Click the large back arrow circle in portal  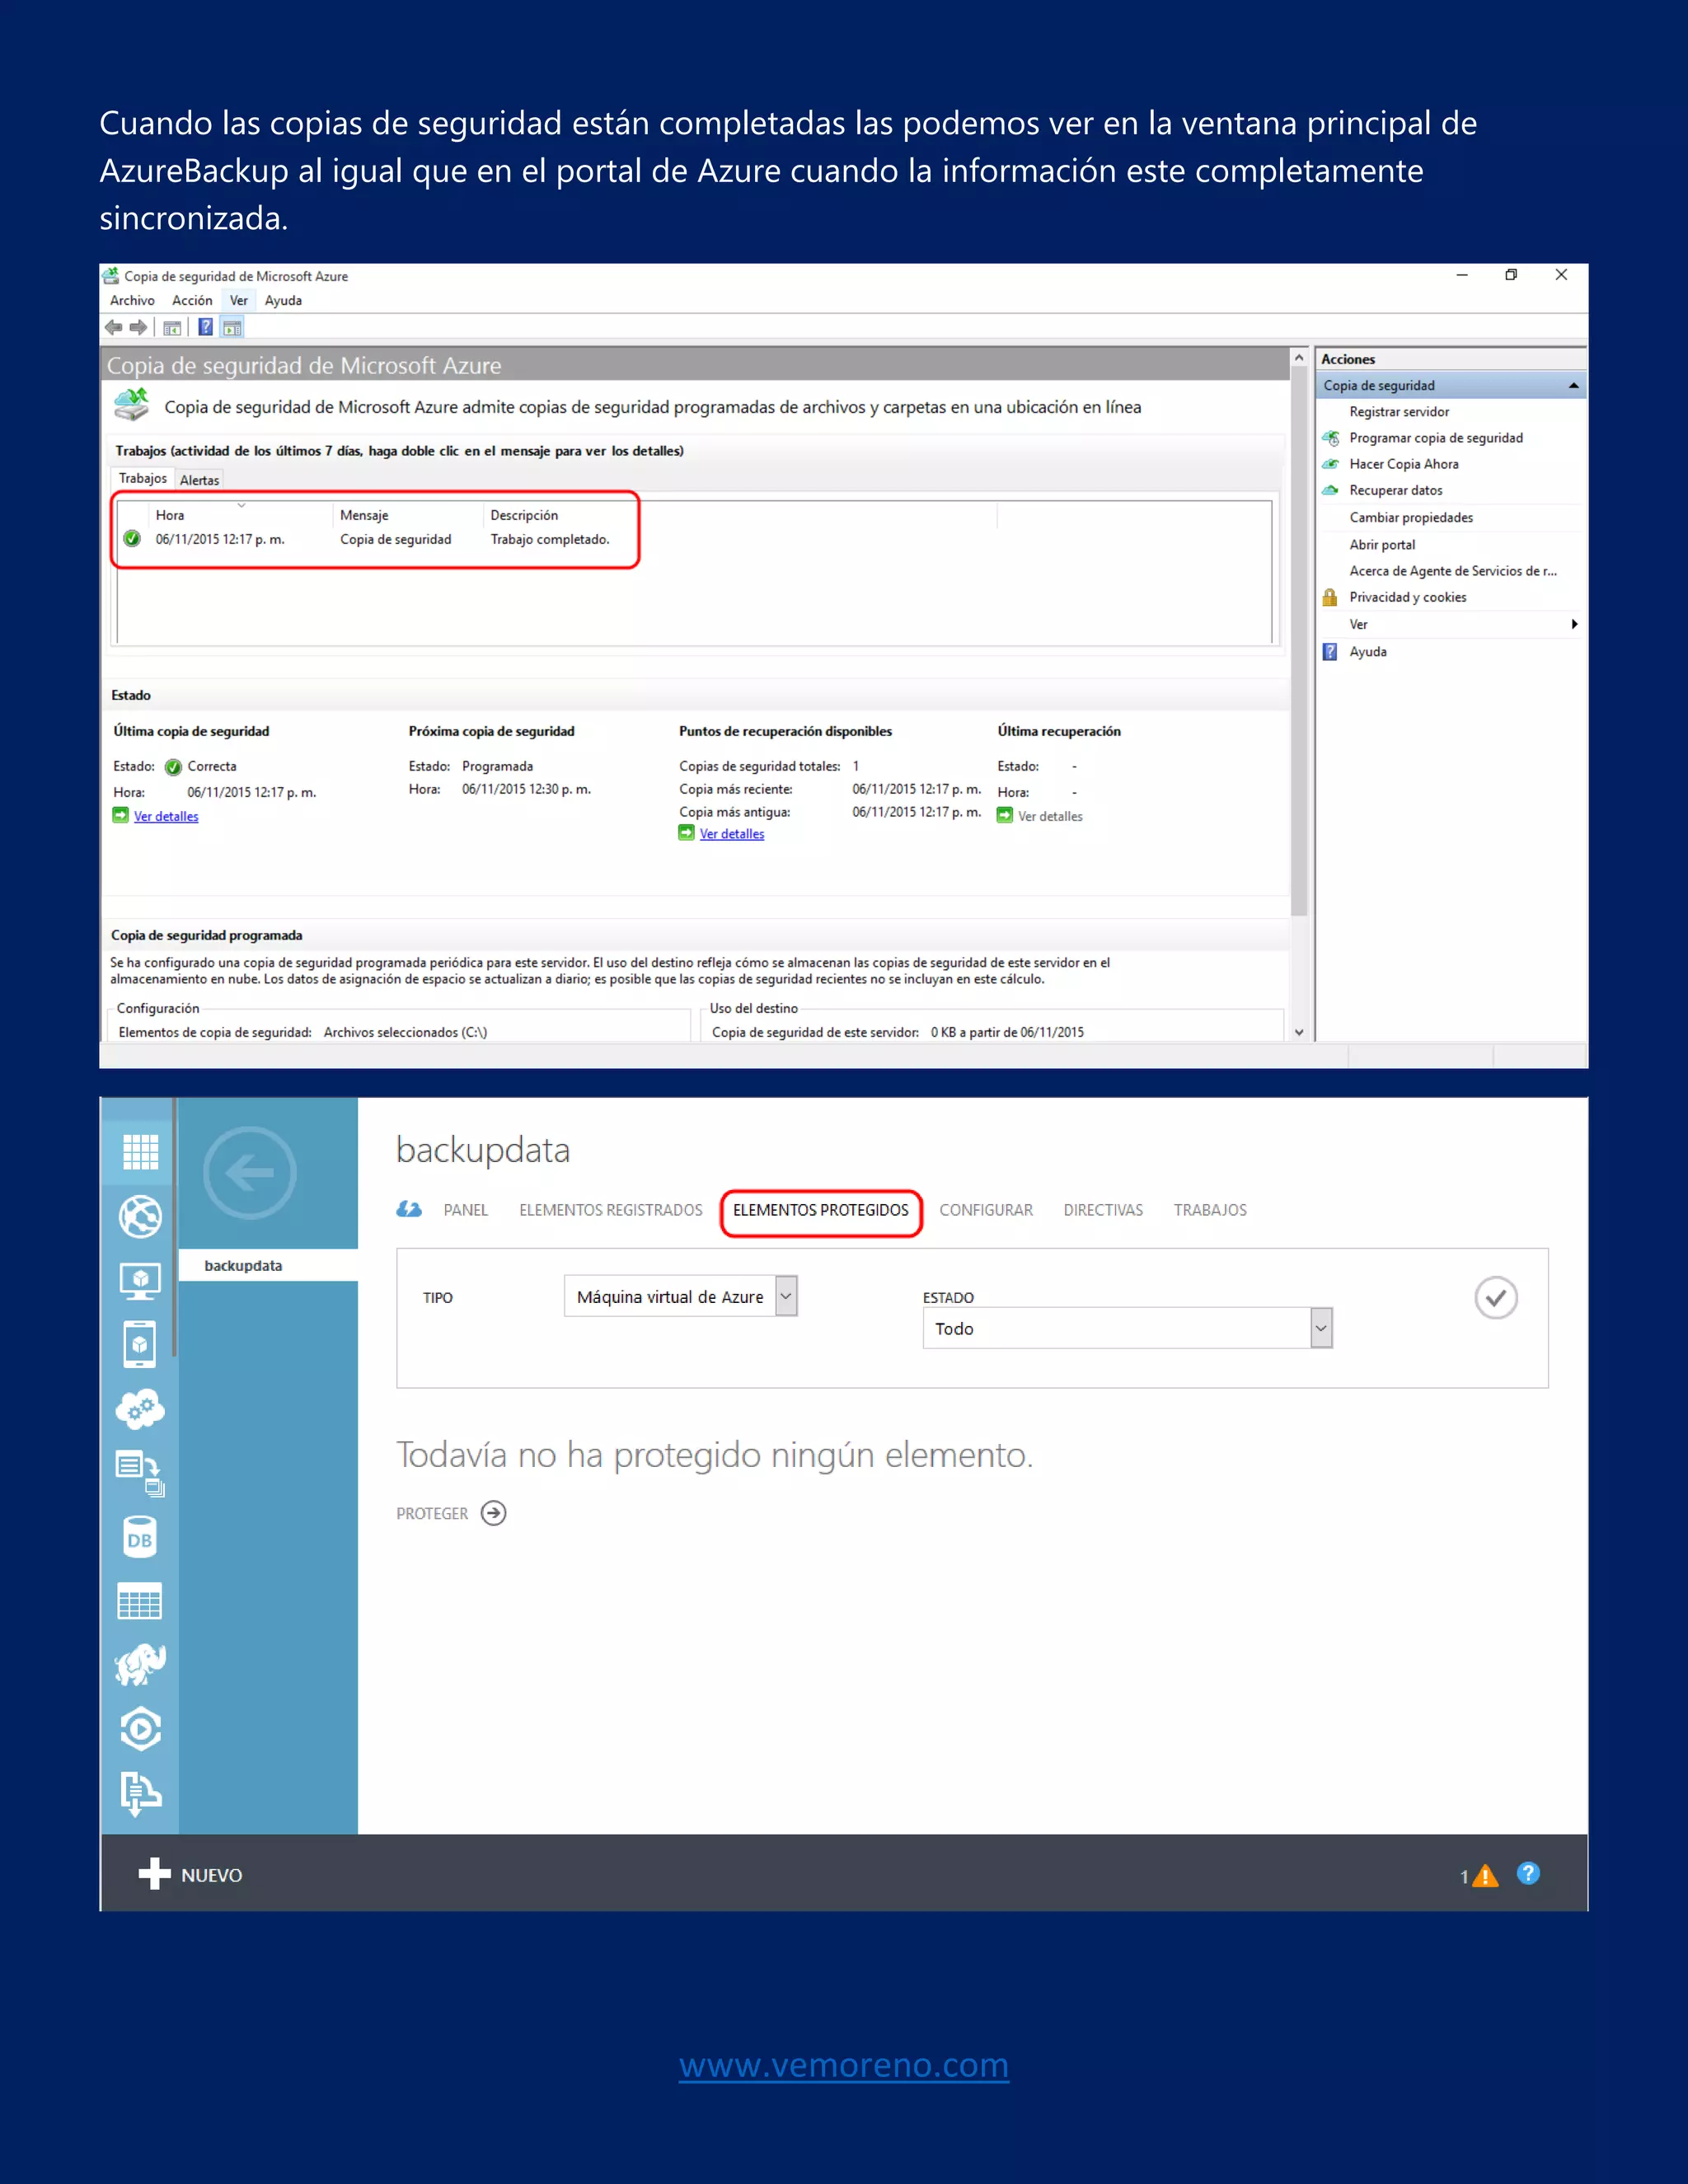click(250, 1173)
